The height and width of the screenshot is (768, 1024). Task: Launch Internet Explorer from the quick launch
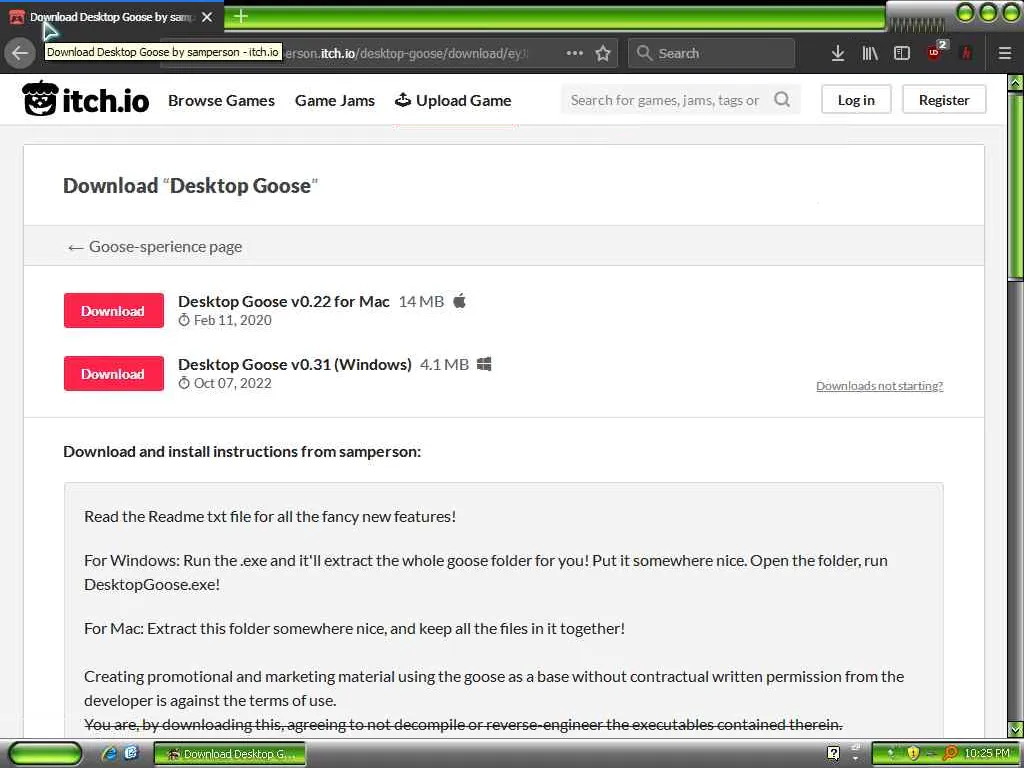tap(109, 754)
